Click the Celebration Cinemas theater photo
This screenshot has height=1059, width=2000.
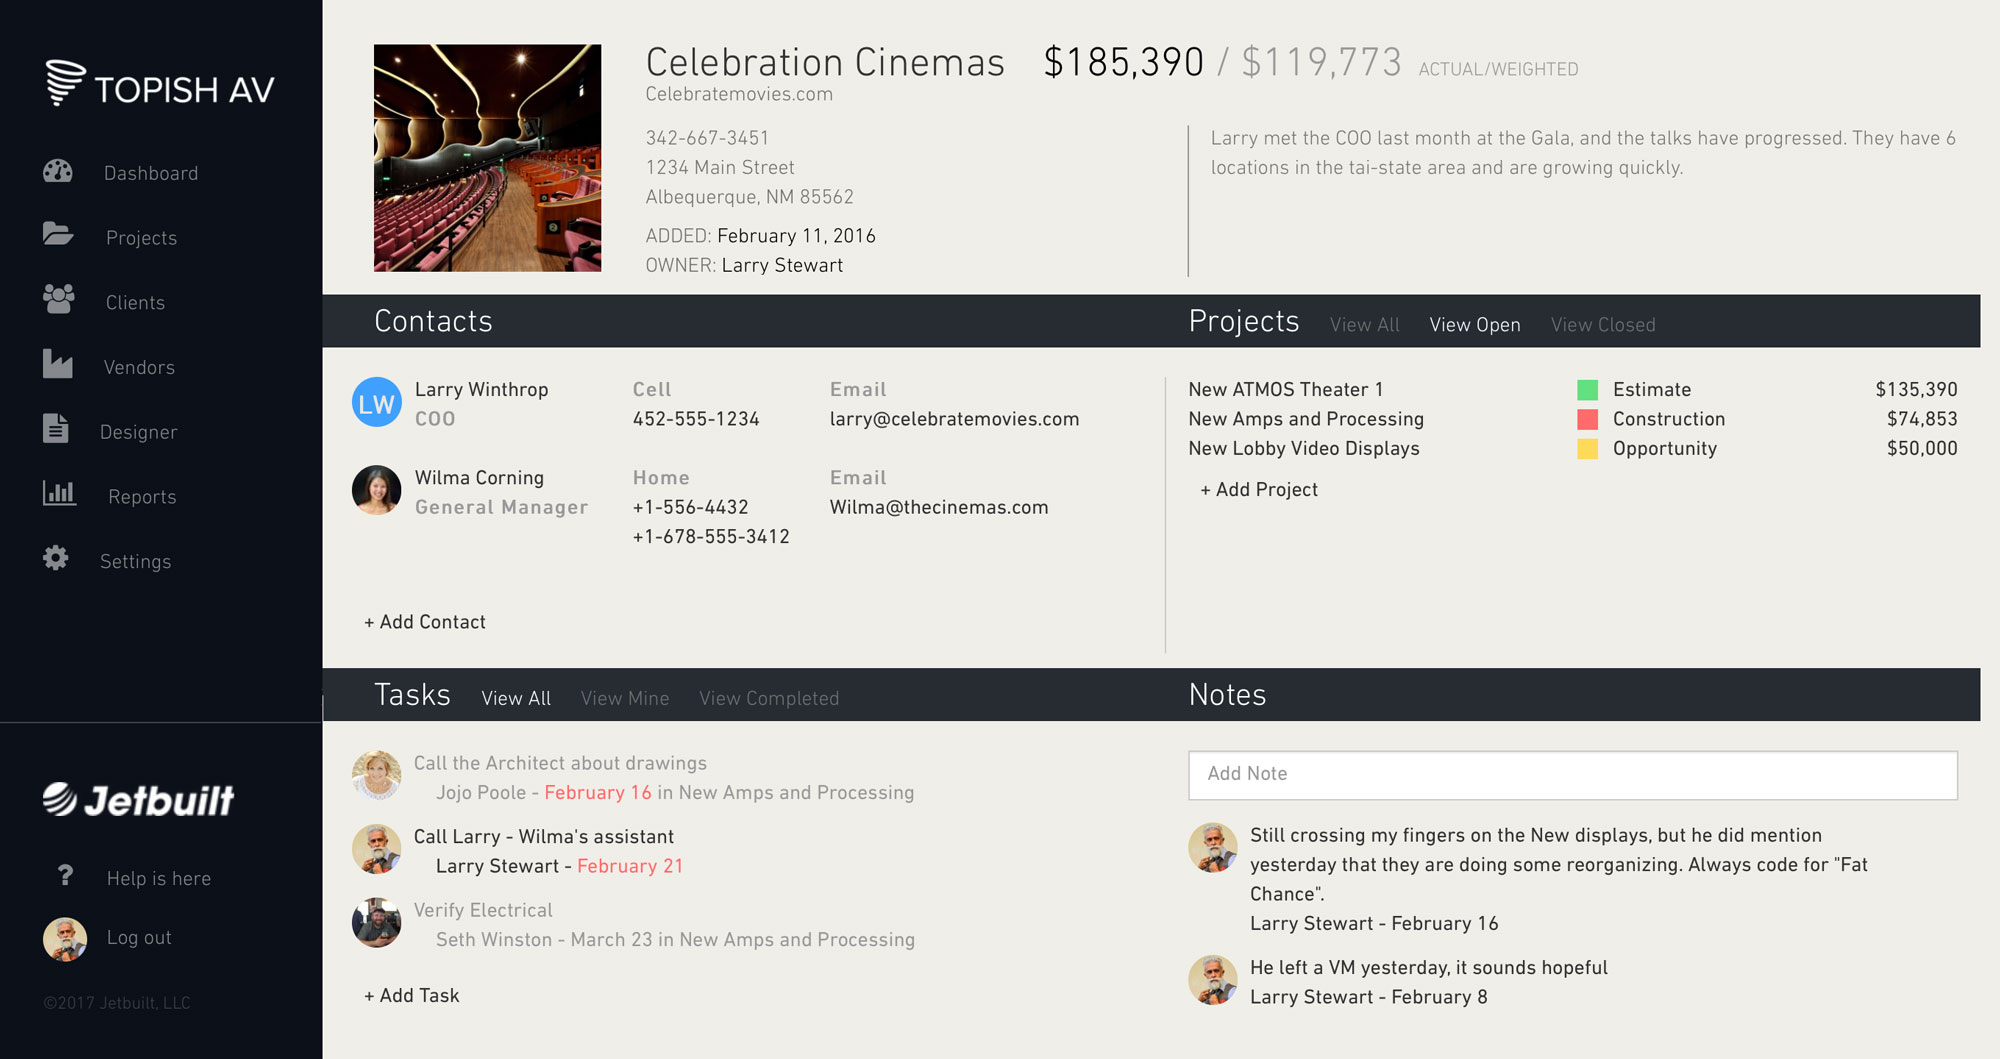[487, 158]
